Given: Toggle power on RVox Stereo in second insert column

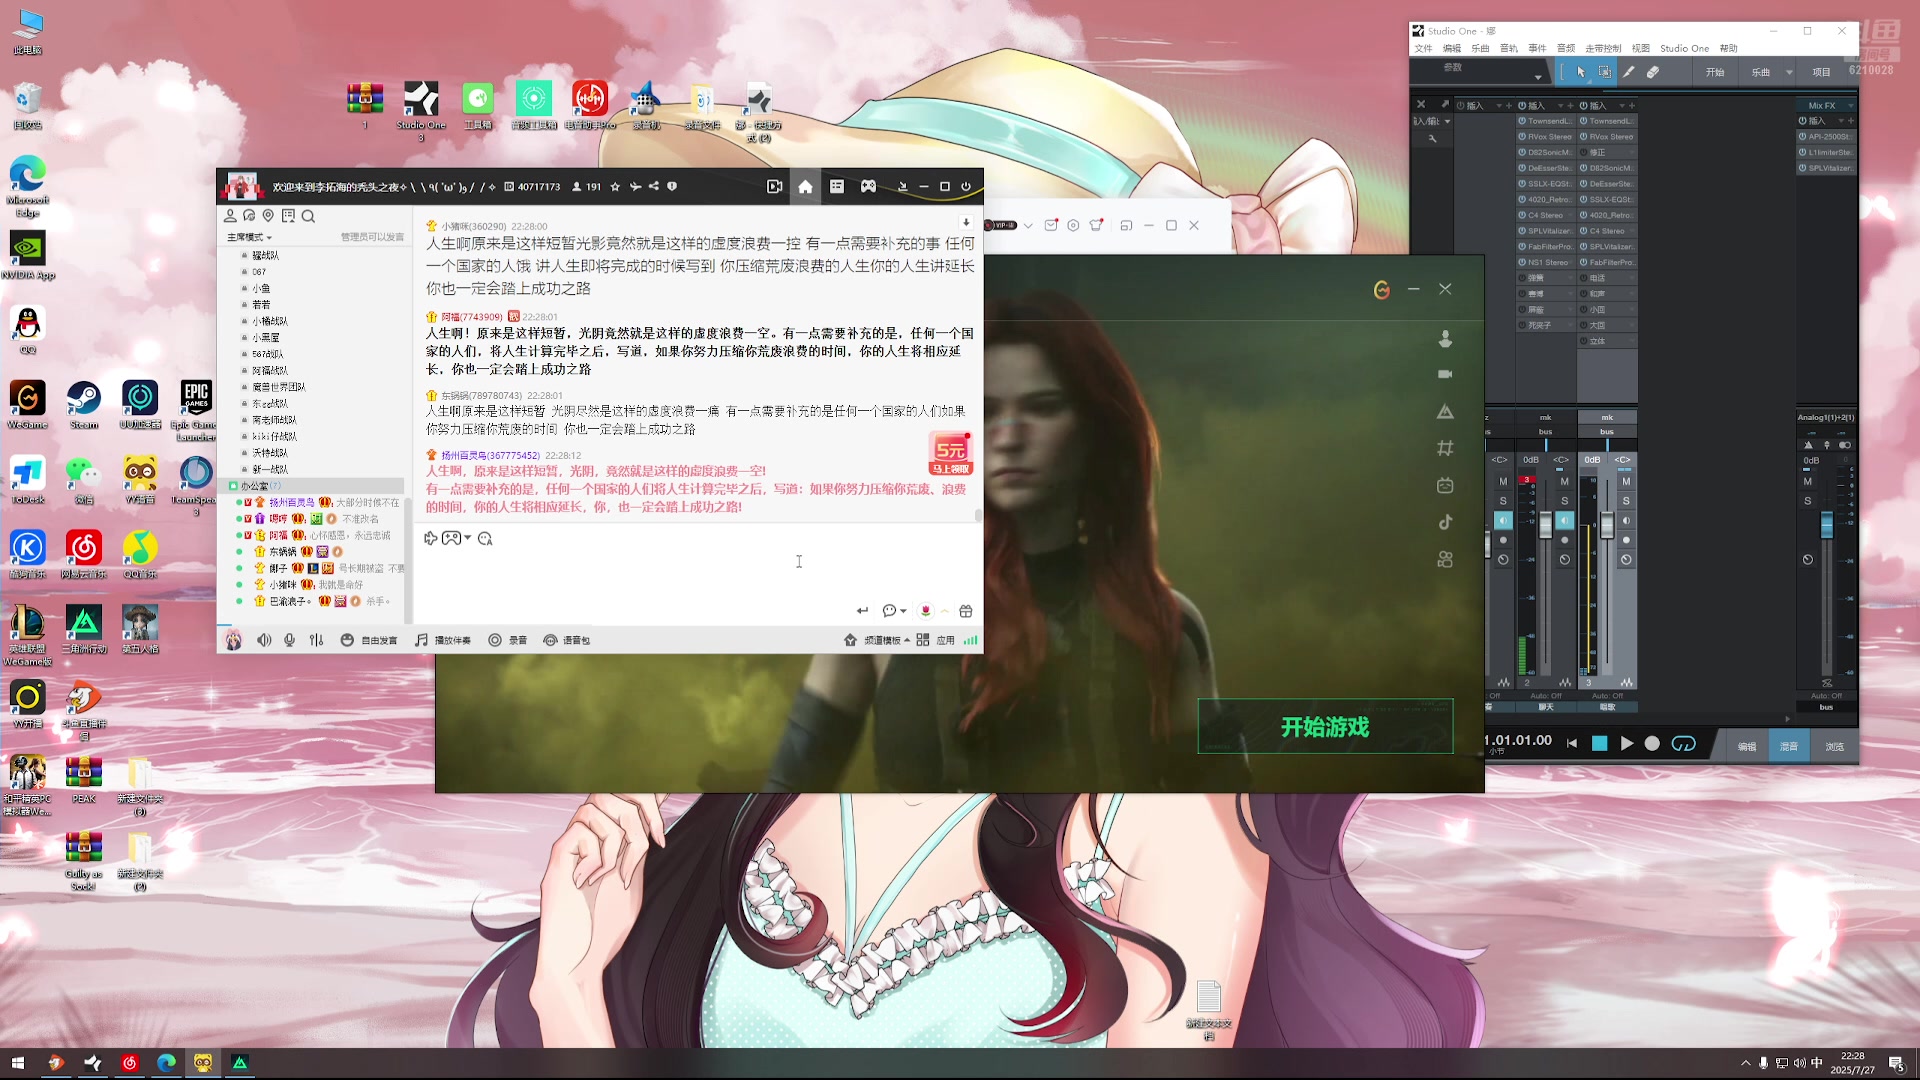Looking at the screenshot, I should 1584,137.
